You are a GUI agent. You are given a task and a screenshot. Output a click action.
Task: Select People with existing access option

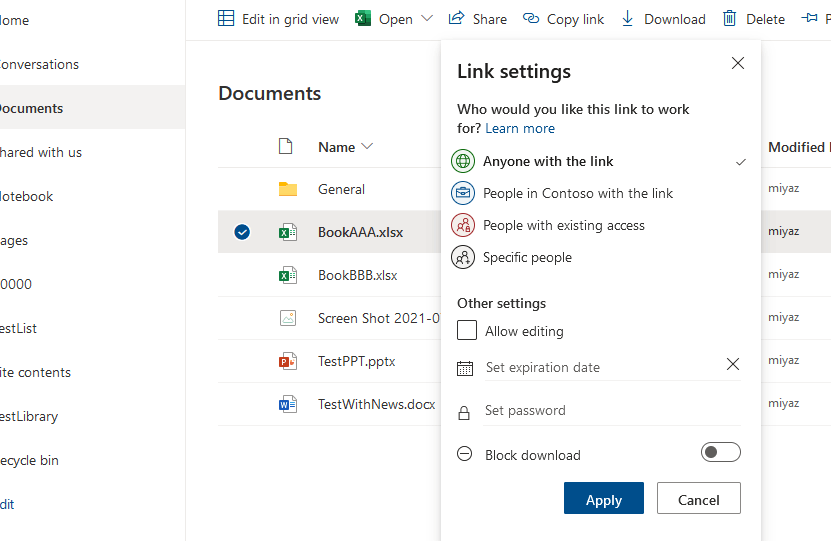point(599,225)
